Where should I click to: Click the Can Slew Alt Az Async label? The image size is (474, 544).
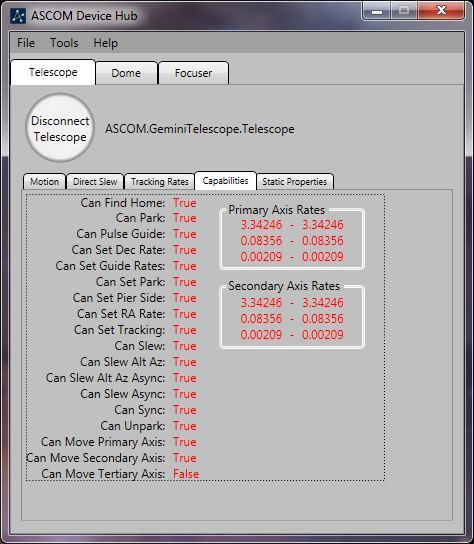pos(105,378)
